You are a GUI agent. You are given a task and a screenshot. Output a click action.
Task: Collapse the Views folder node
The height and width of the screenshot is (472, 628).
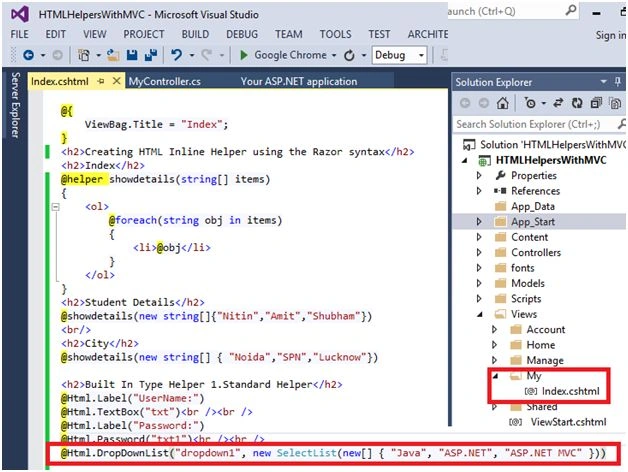click(480, 315)
